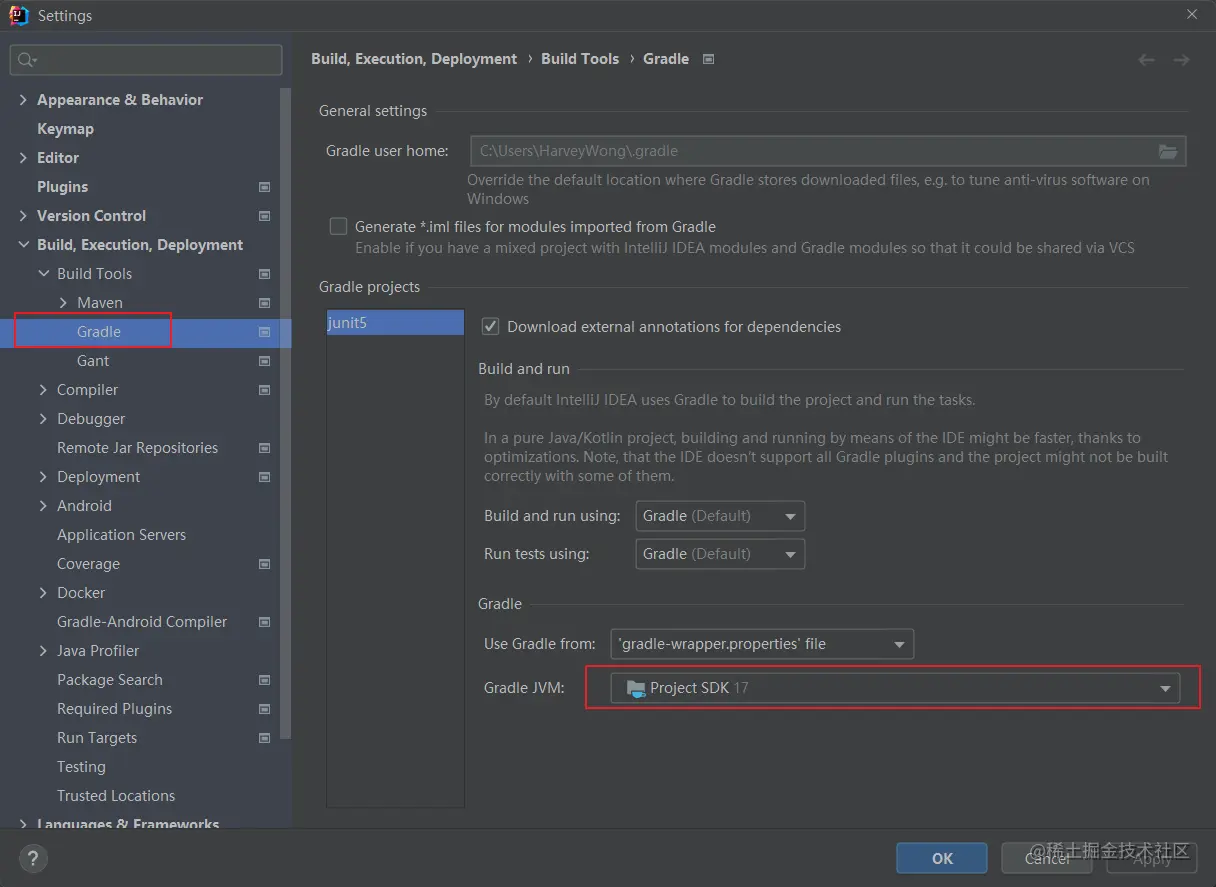The image size is (1216, 887).
Task: Open the Build and run using dropdown
Action: point(720,516)
